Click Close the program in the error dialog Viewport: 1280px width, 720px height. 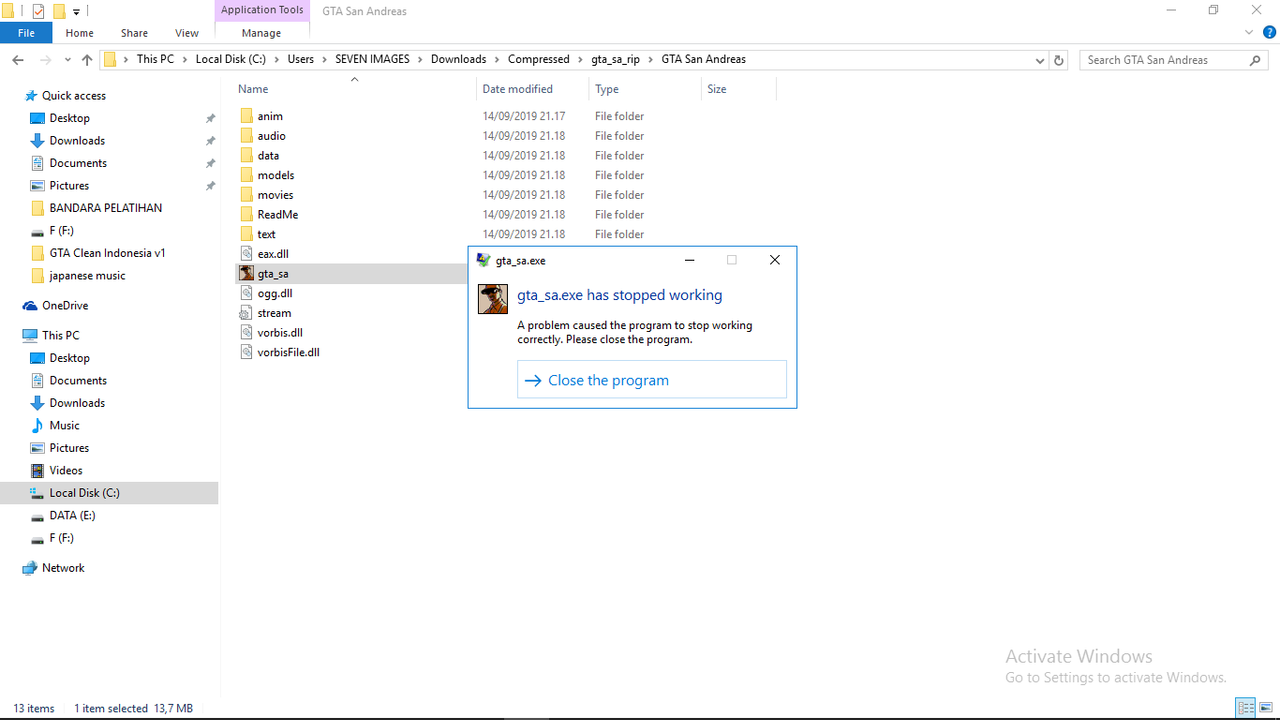click(x=652, y=380)
